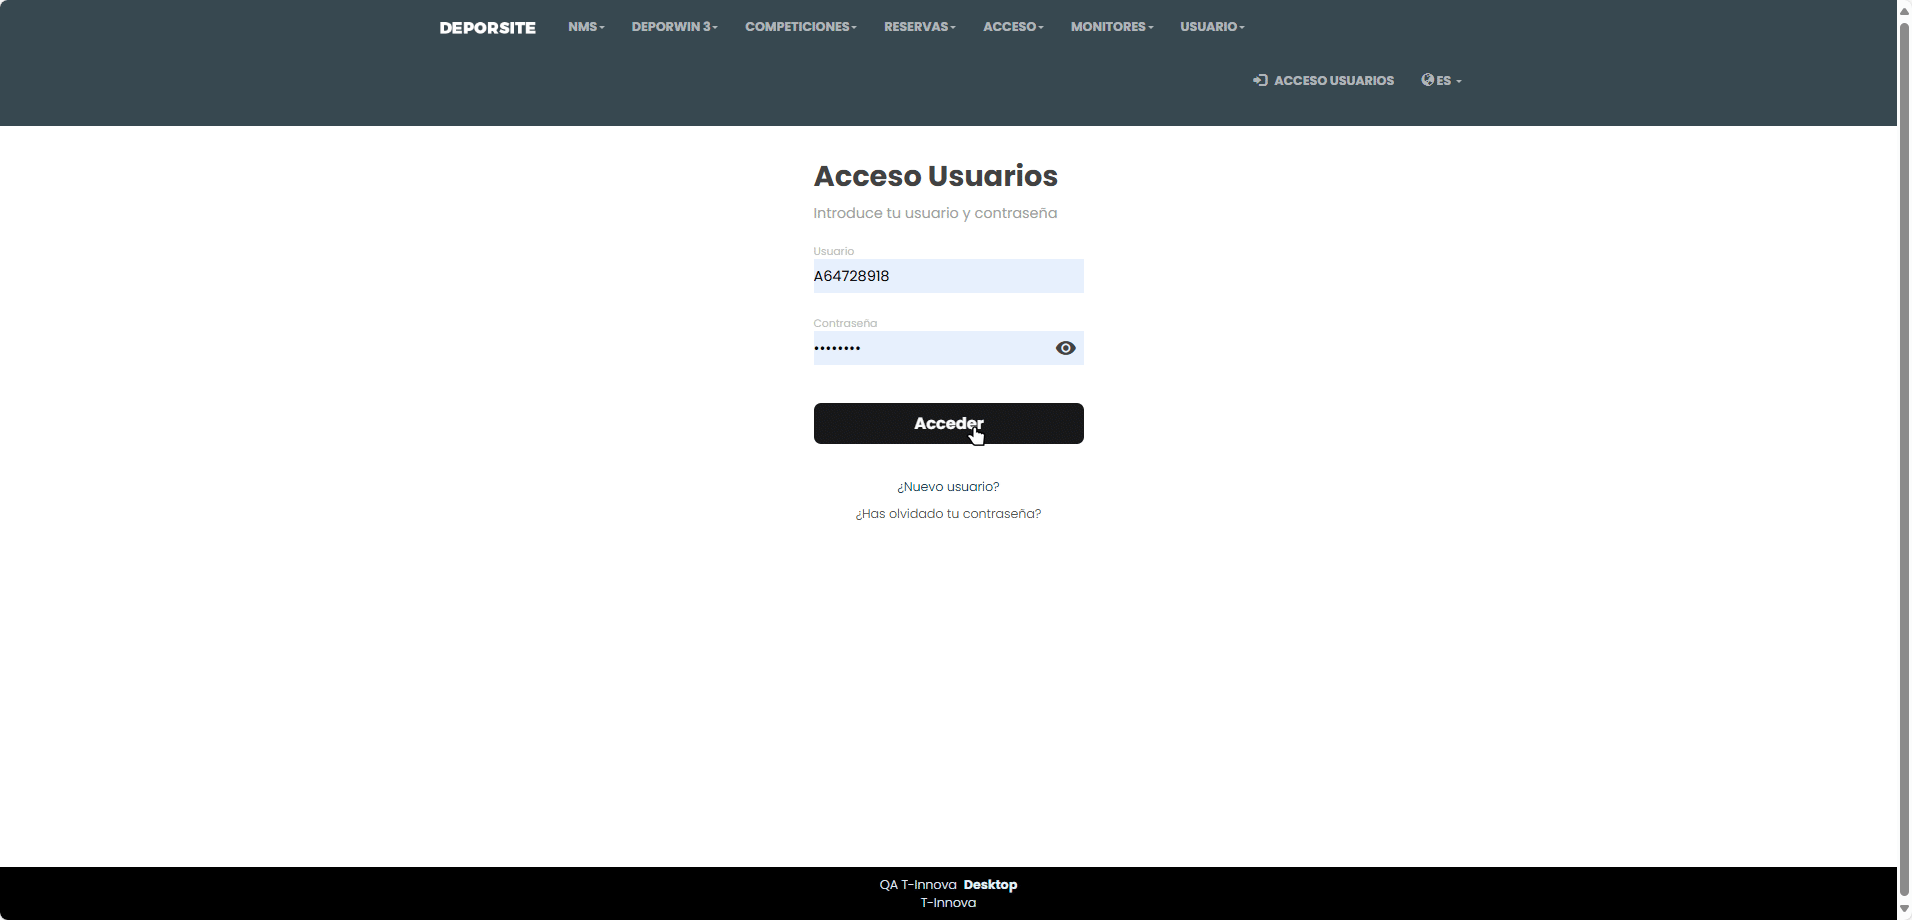Focus the Usuario input field
The width and height of the screenshot is (1912, 920).
[x=948, y=276]
